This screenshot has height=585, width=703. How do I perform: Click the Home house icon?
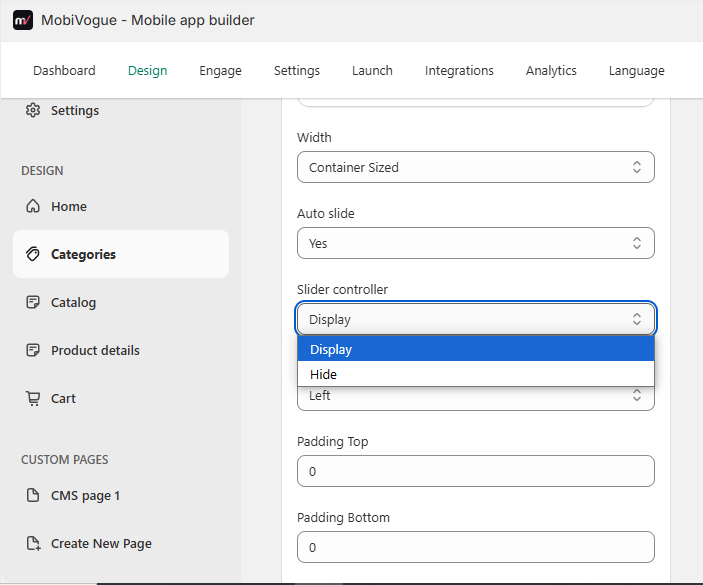click(x=33, y=206)
